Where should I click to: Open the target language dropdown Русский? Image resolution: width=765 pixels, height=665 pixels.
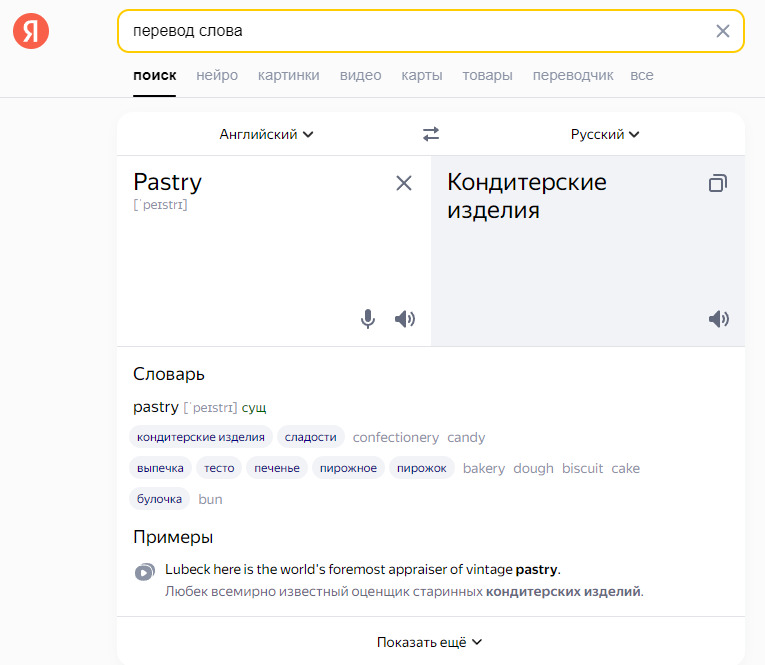605,134
